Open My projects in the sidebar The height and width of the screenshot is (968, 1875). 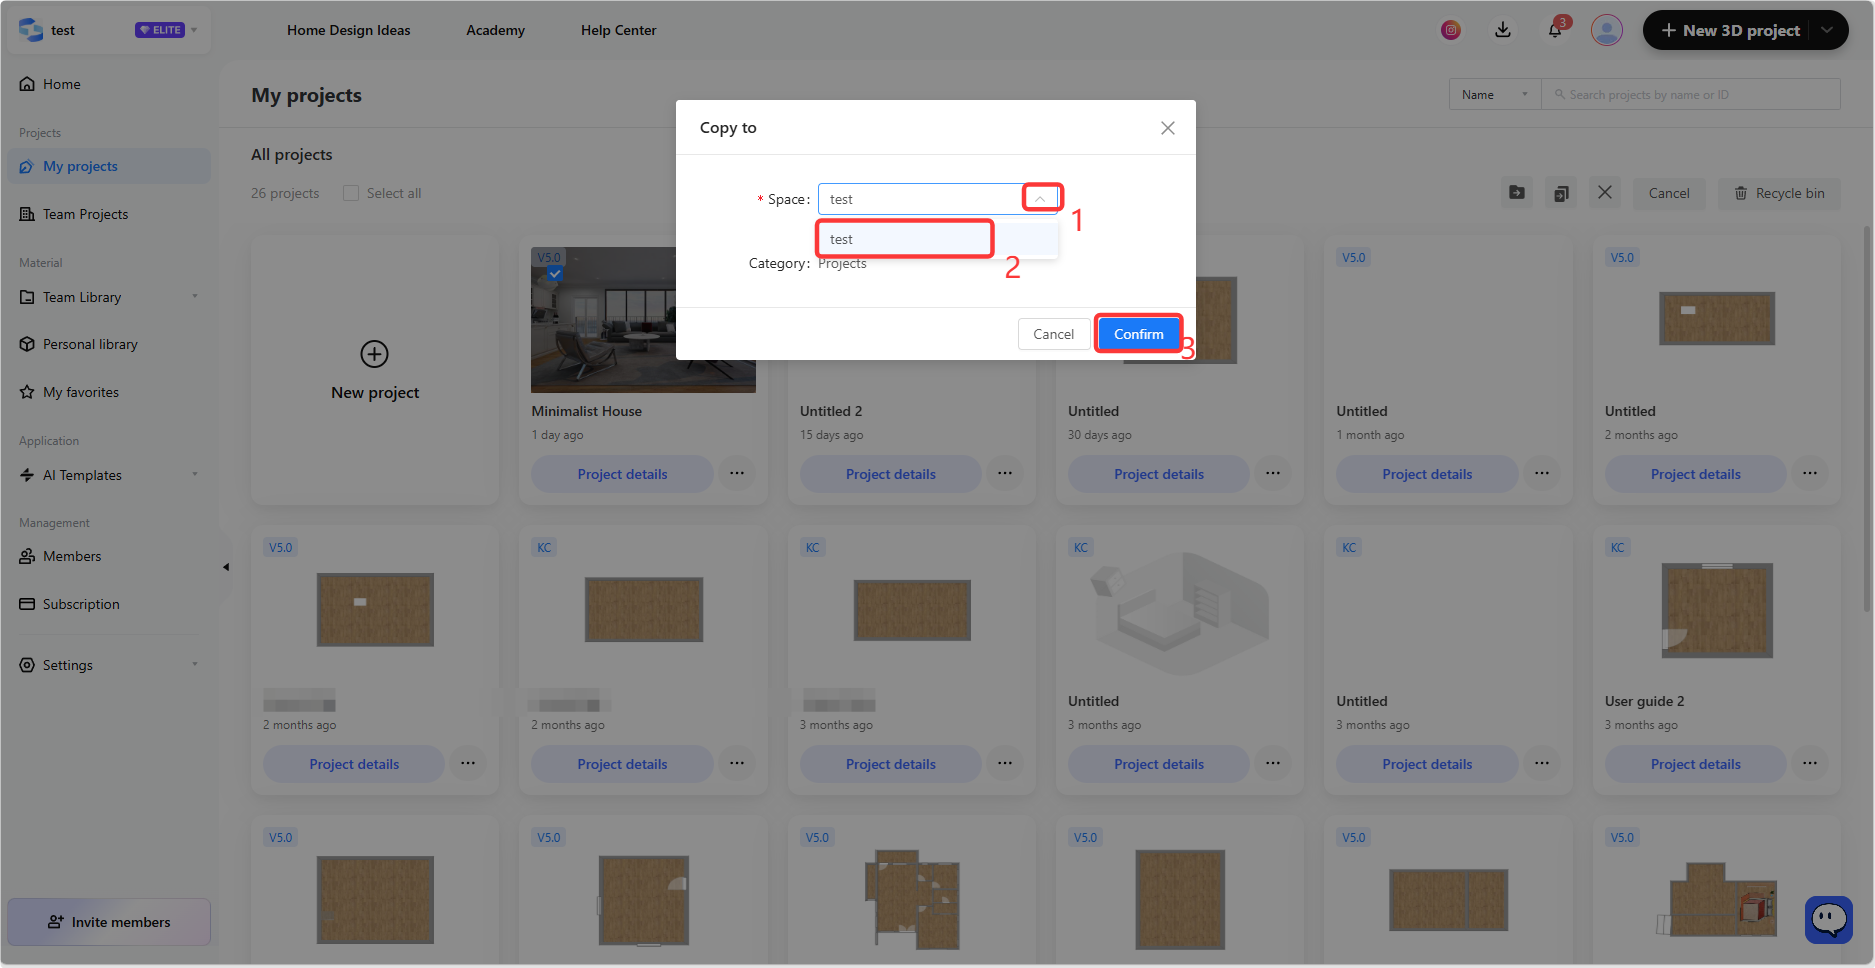click(x=109, y=166)
